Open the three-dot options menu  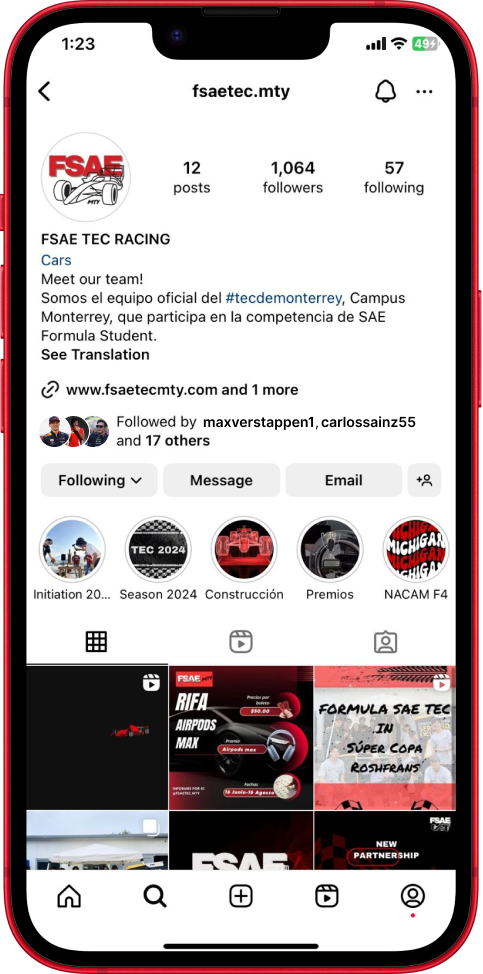(425, 92)
